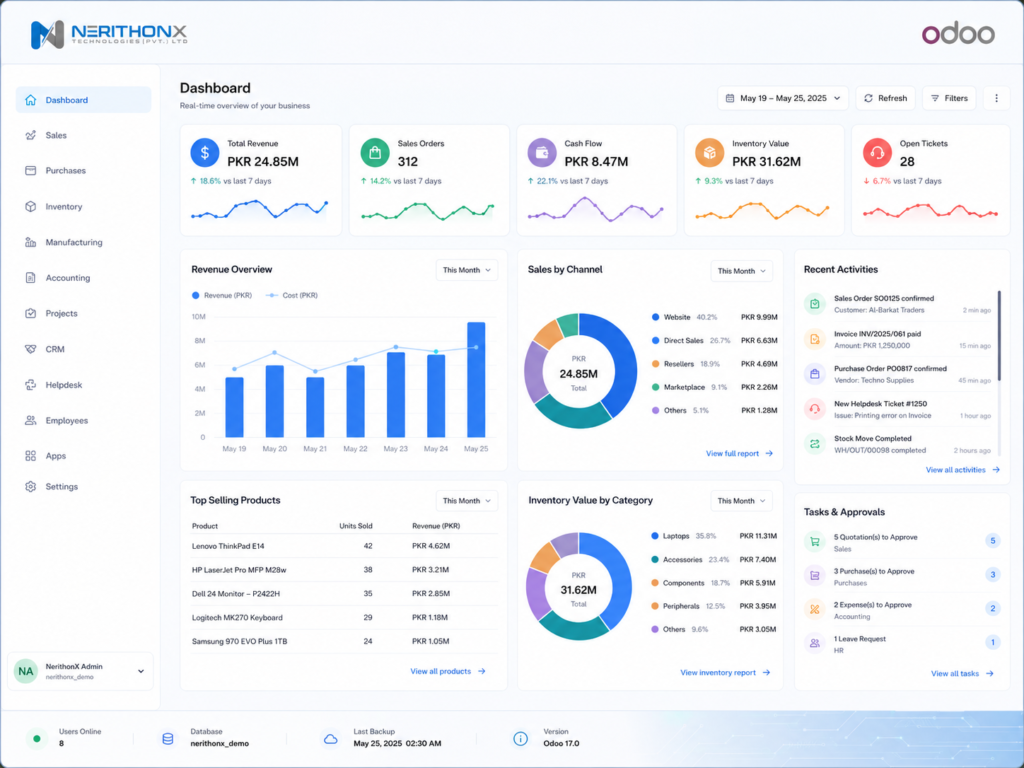Screen dimensions: 1024x768
Task: Open View inventory report link
Action: pos(725,673)
